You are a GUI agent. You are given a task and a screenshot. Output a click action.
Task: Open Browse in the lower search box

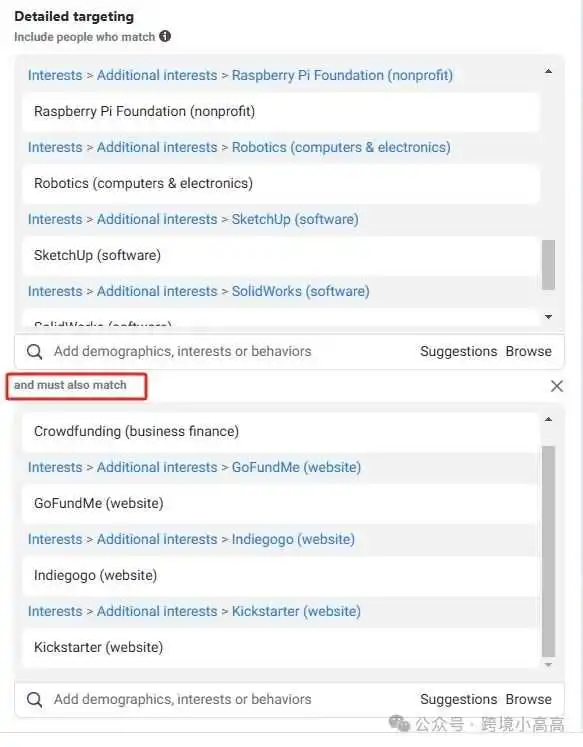pyautogui.click(x=529, y=699)
